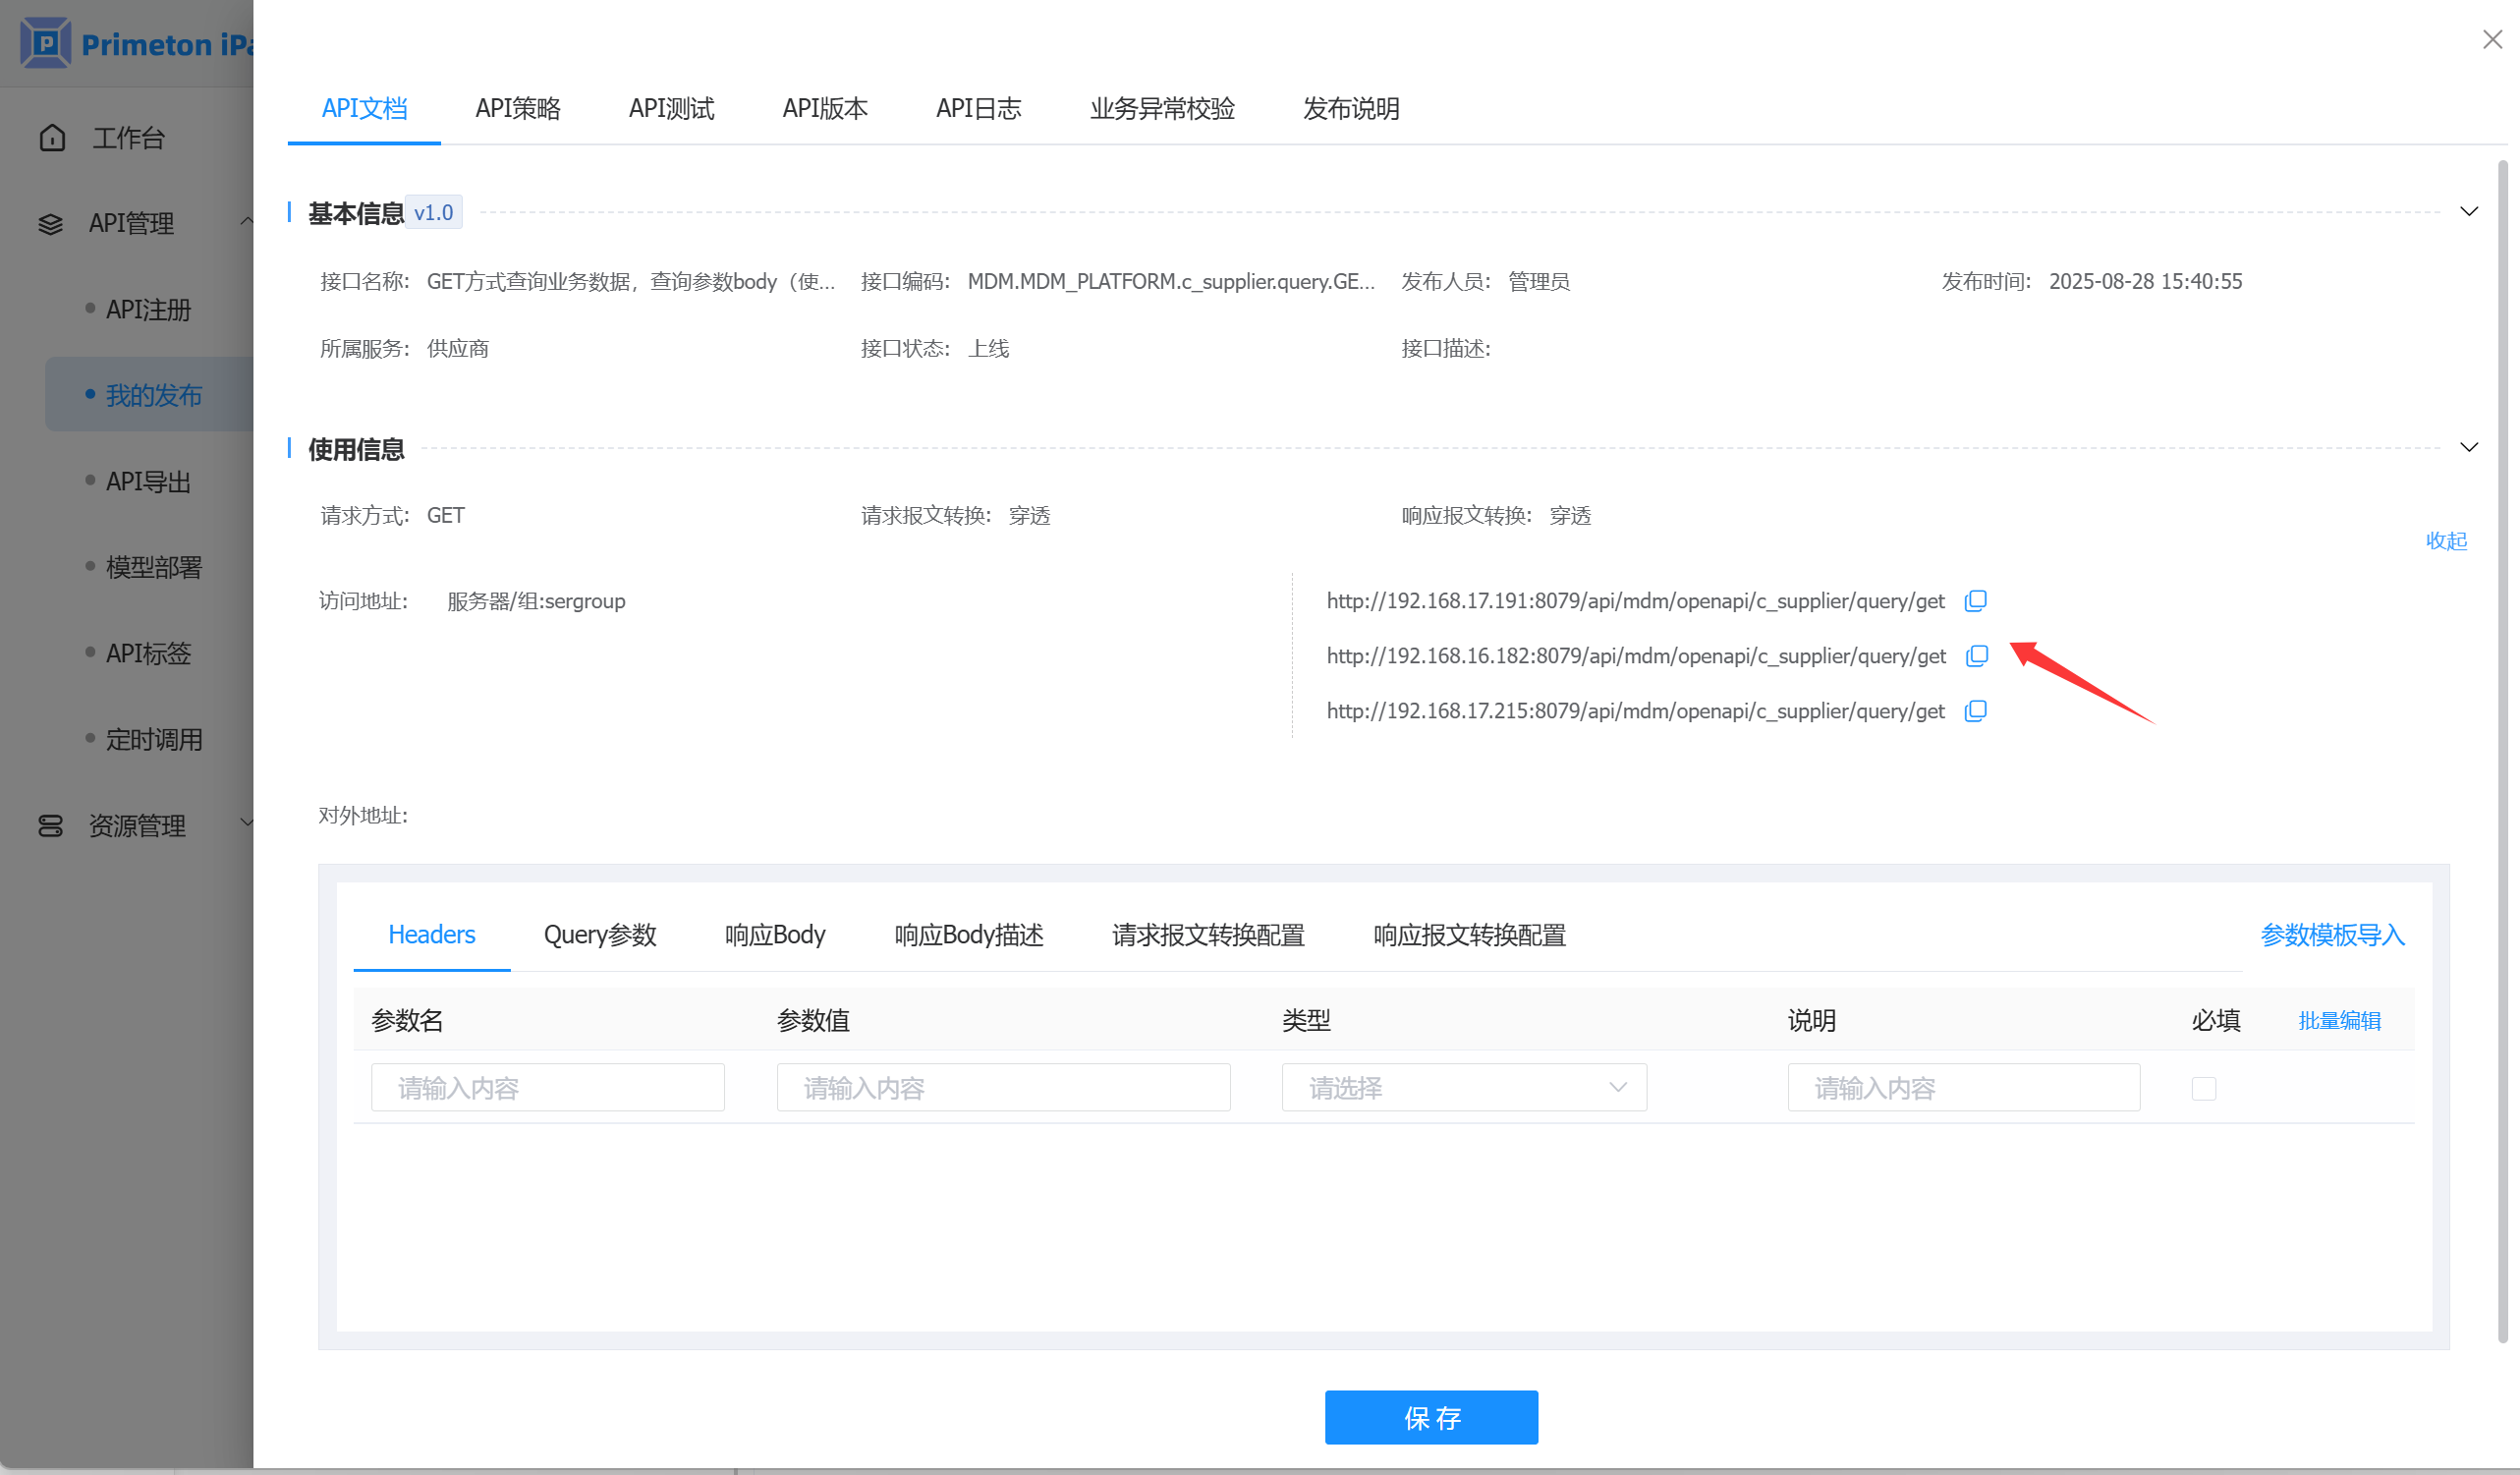2520x1475 pixels.
Task: Collapse the 使用信息 section chevron
Action: (x=2468, y=448)
